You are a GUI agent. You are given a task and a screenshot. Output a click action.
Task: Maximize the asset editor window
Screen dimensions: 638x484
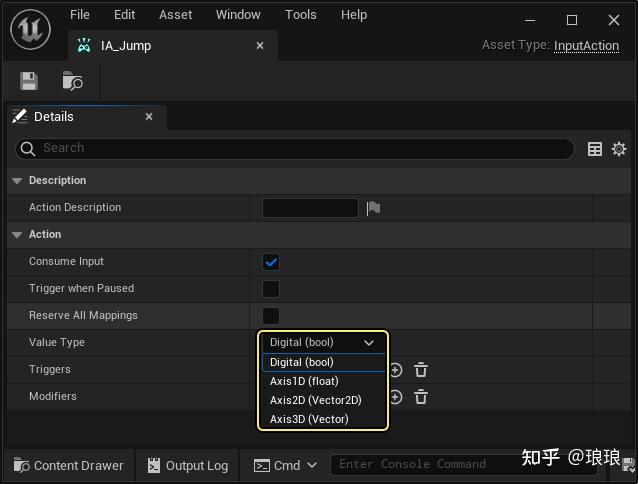click(x=572, y=20)
